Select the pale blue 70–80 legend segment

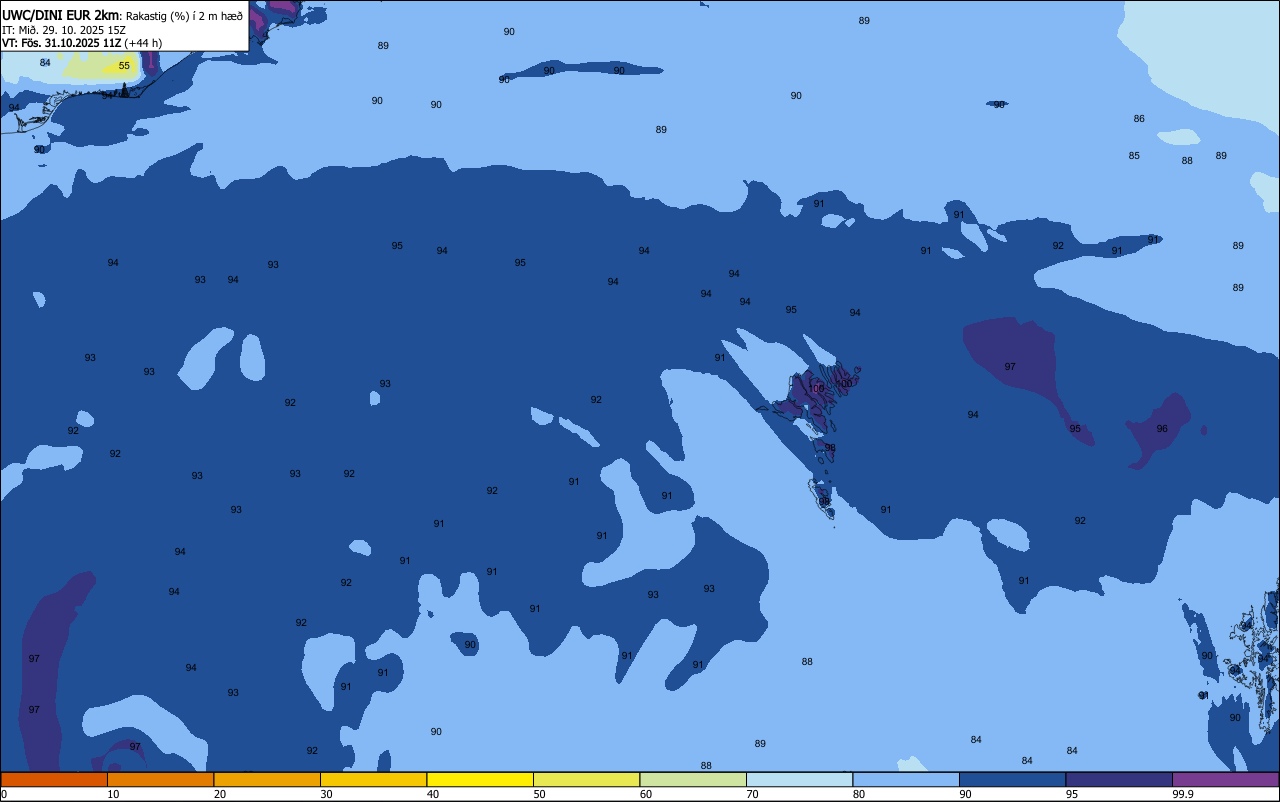(799, 779)
